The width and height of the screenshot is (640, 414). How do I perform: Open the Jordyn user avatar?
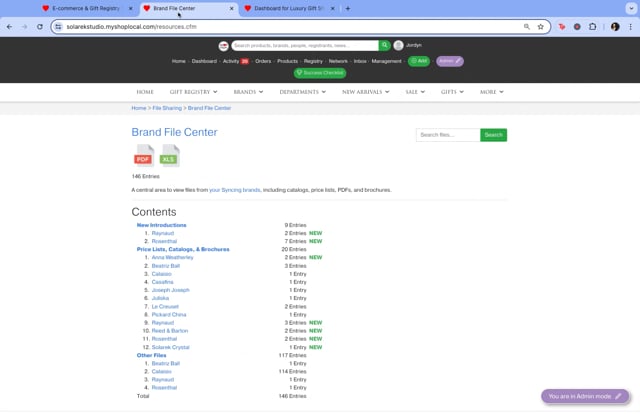398,45
